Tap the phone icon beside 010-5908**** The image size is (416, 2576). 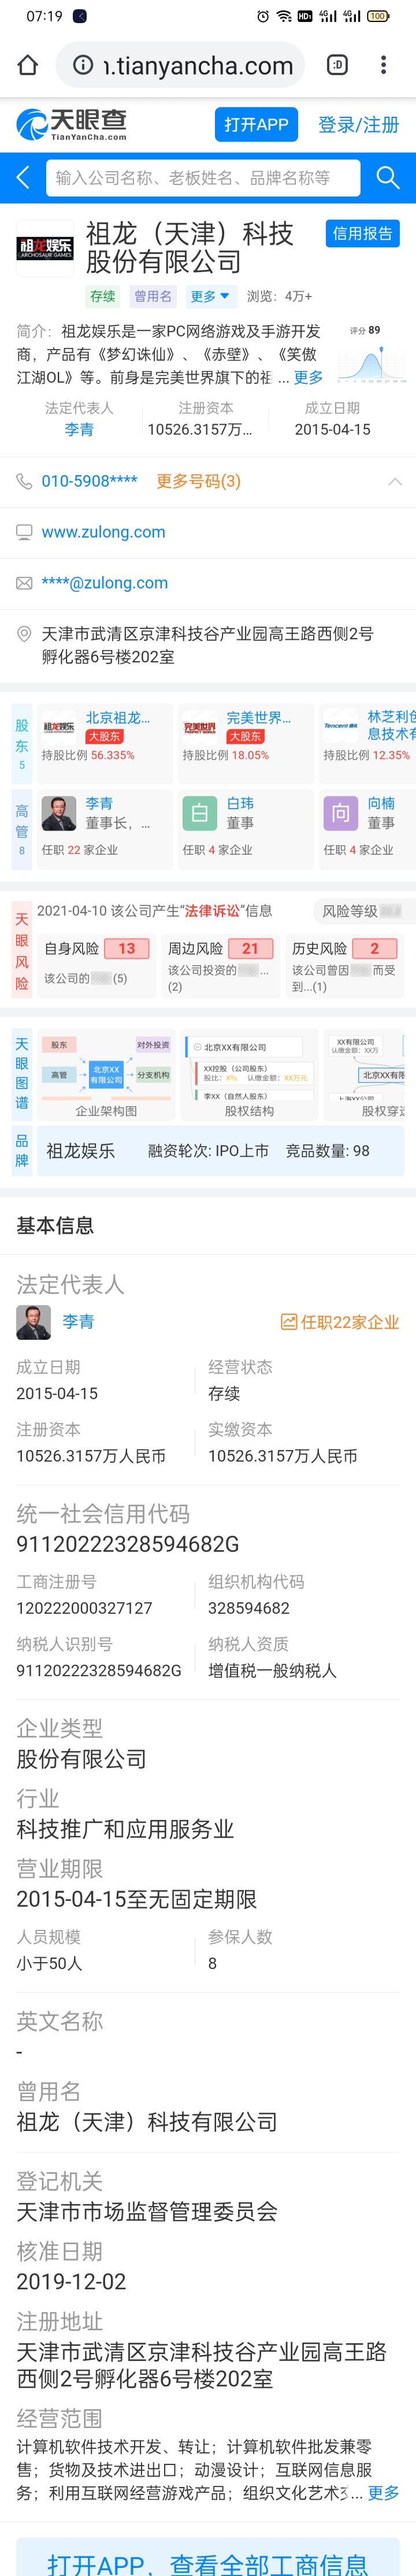pyautogui.click(x=24, y=482)
